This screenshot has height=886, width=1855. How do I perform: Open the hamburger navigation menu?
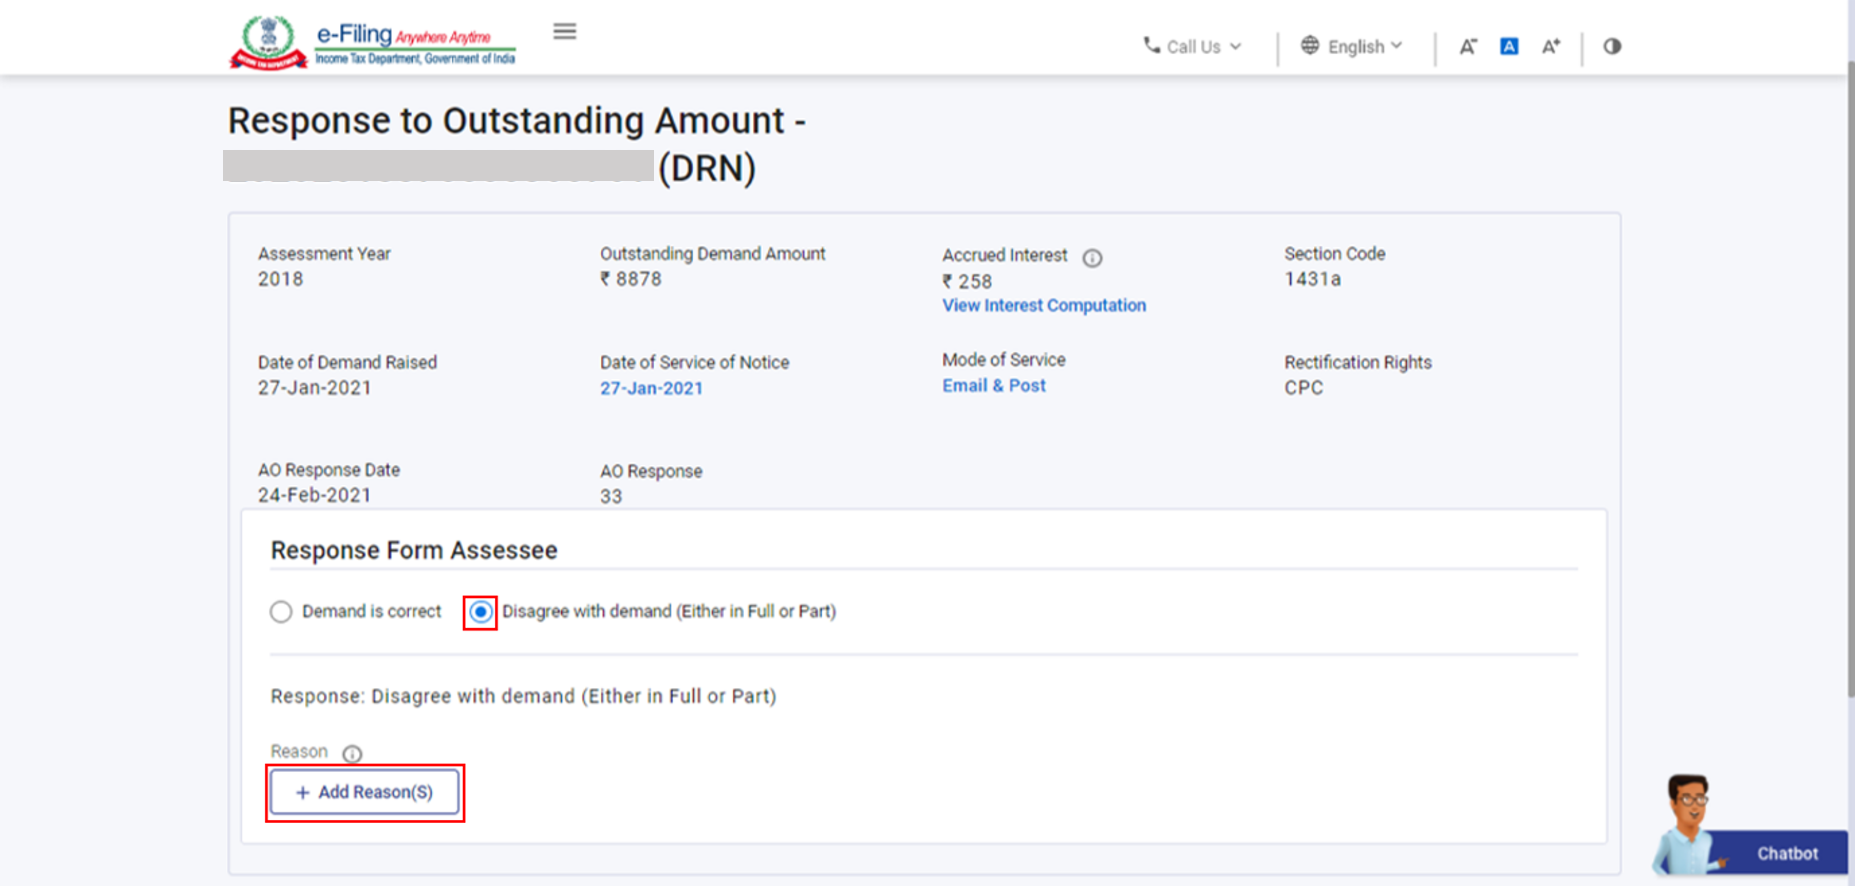tap(564, 32)
